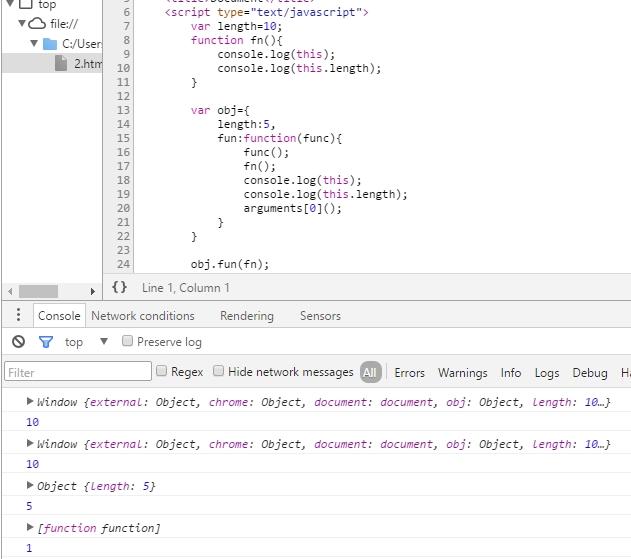Click the last console output value 1
631x559 pixels.
[x=29, y=548]
